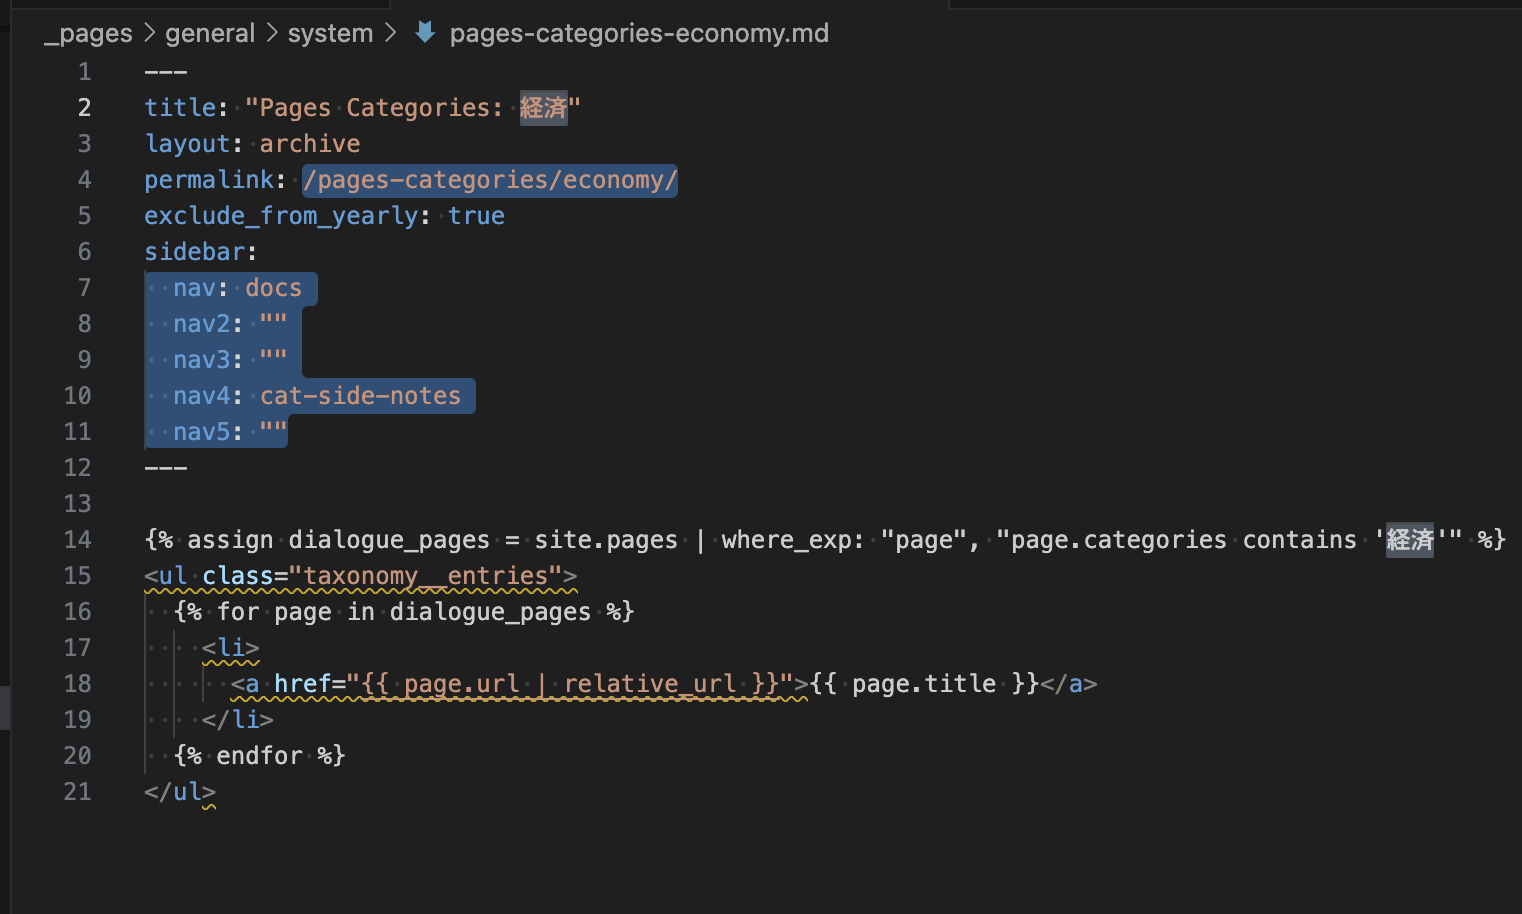Click 'where_exp:' filter text
This screenshot has height=914, width=1522.
pyautogui.click(x=794, y=540)
